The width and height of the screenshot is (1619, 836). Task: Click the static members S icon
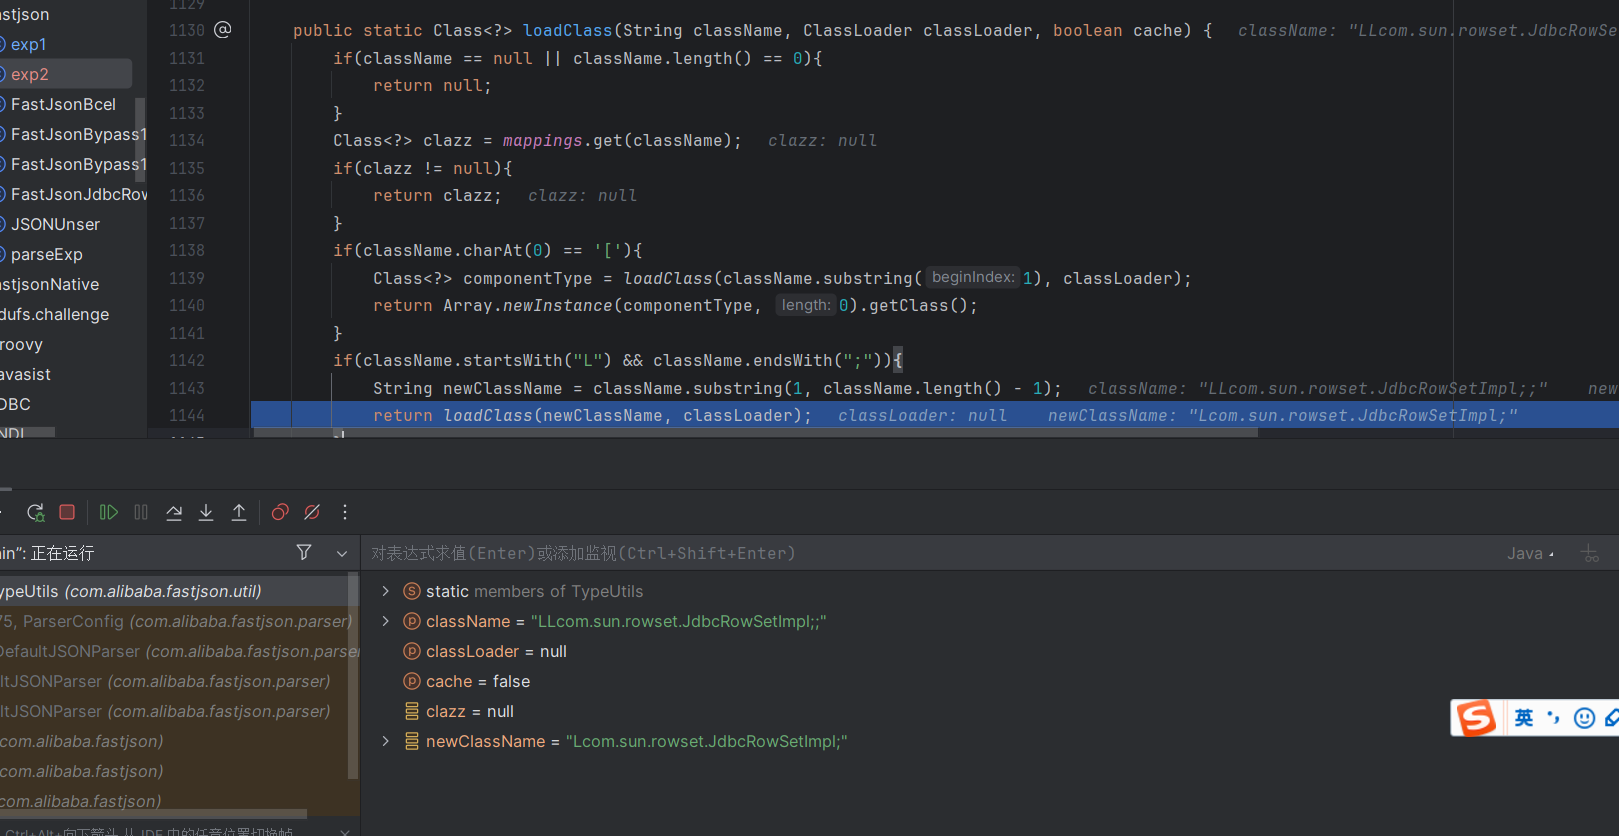tap(411, 591)
